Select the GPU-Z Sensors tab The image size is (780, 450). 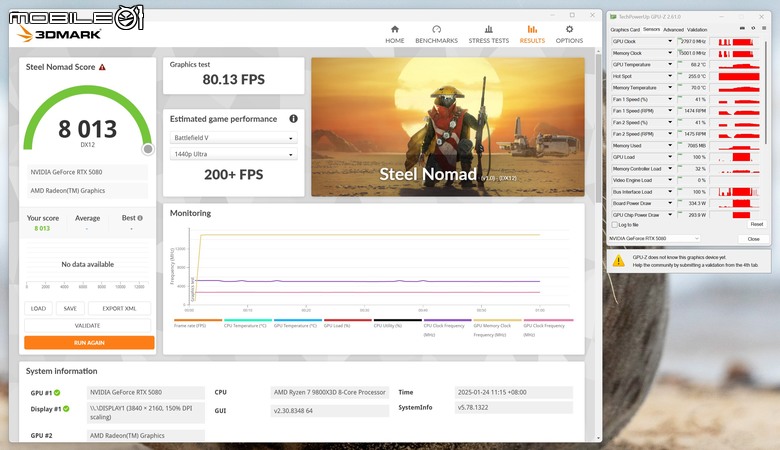tap(651, 29)
